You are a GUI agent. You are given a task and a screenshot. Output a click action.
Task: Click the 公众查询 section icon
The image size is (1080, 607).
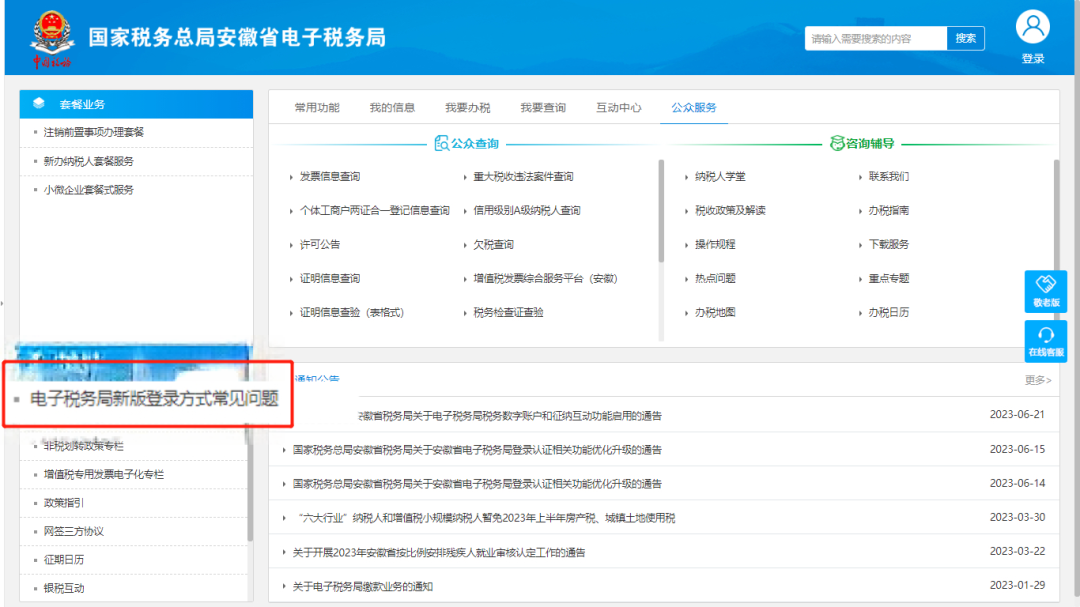point(442,143)
